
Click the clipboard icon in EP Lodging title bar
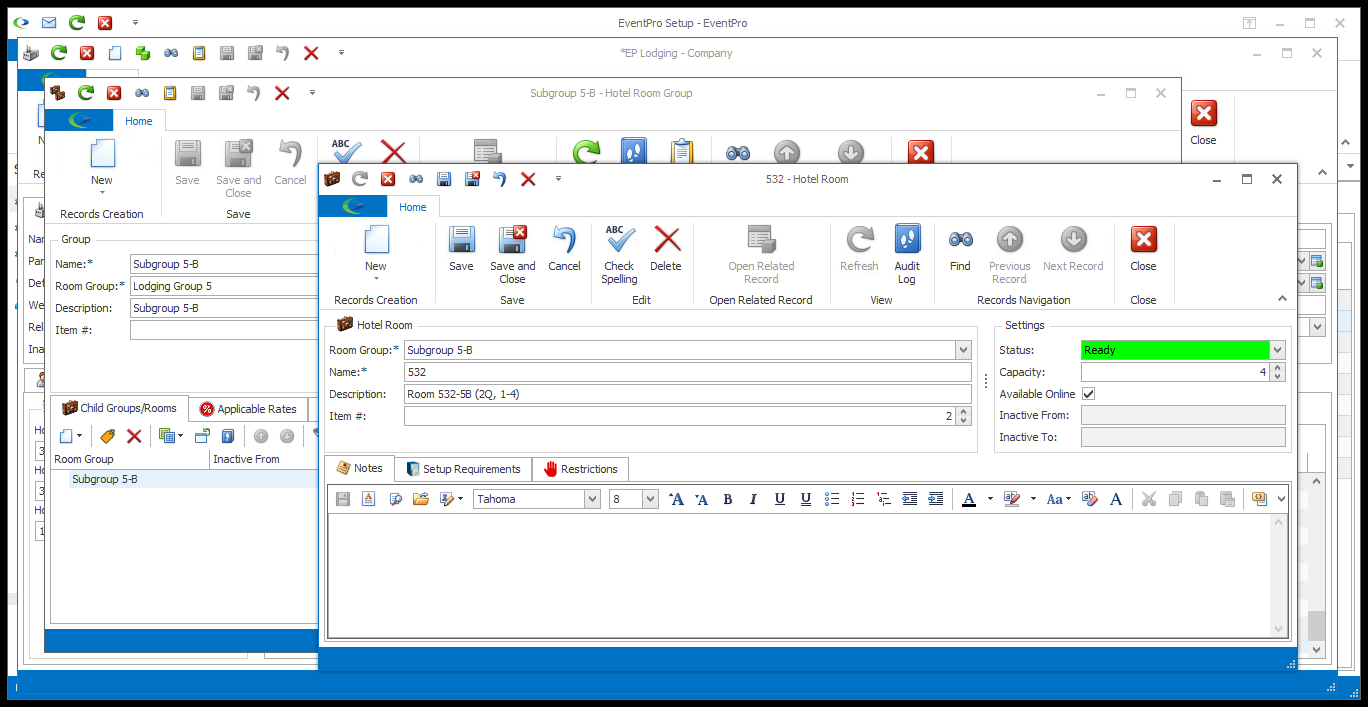coord(199,53)
